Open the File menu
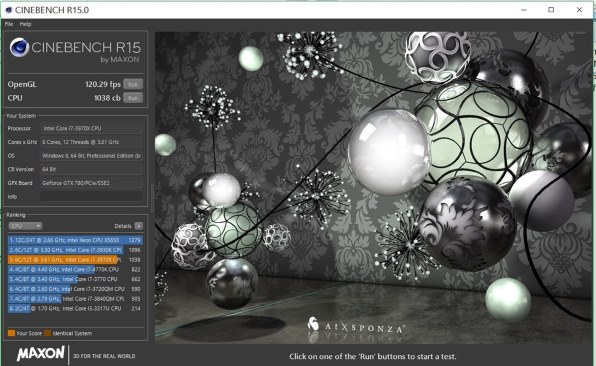This screenshot has height=366, width=596. point(9,24)
